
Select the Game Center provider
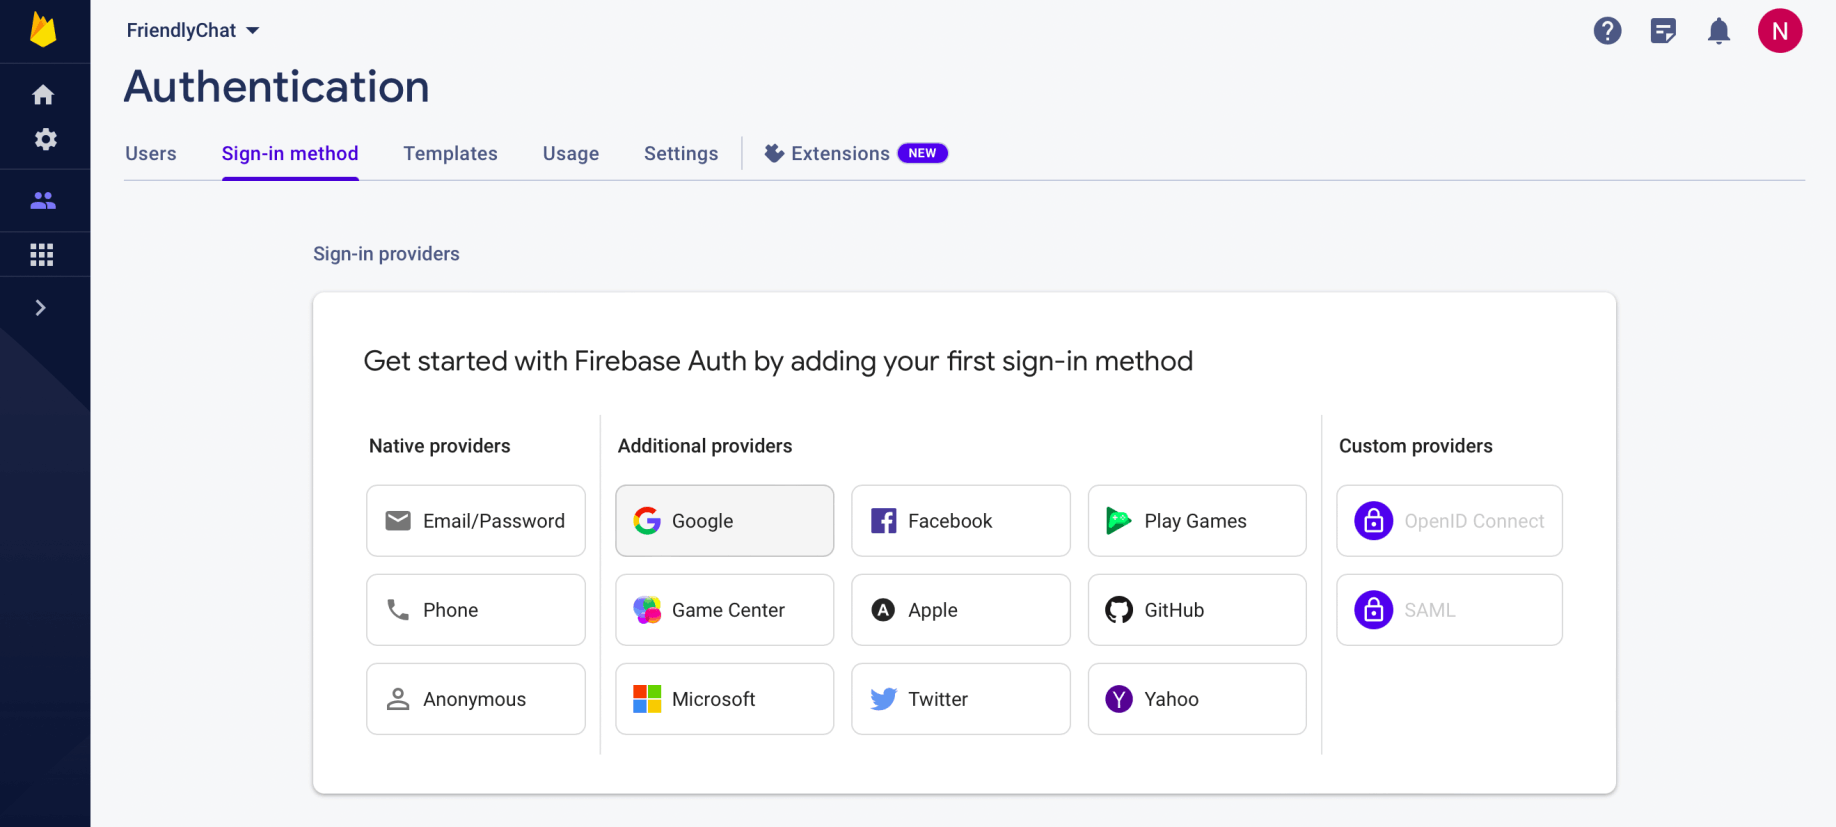[x=724, y=610]
